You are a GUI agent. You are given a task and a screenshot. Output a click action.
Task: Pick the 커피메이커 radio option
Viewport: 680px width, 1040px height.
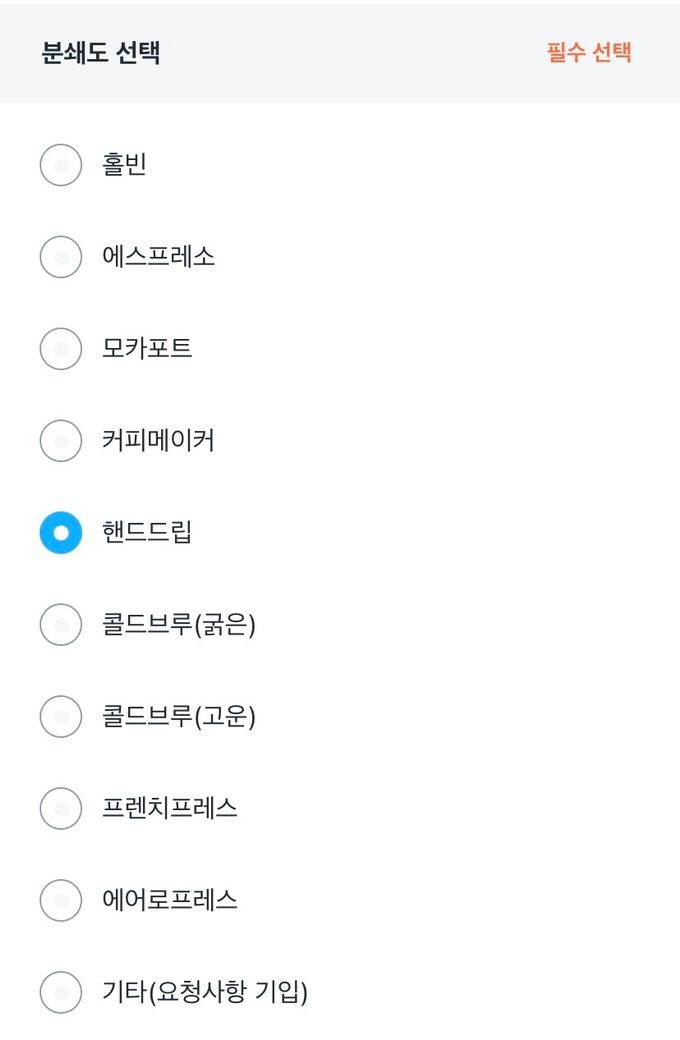[x=61, y=441]
